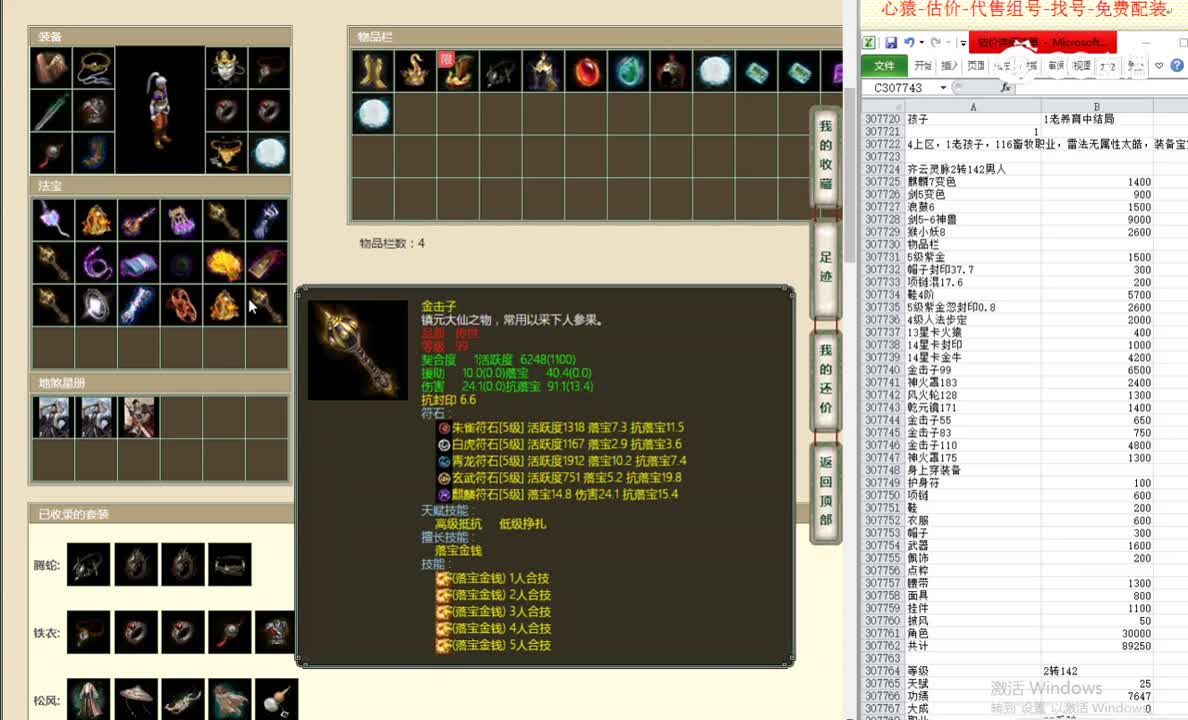Click column B header in Excel
Image resolution: width=1188 pixels, height=720 pixels.
pos(1096,107)
